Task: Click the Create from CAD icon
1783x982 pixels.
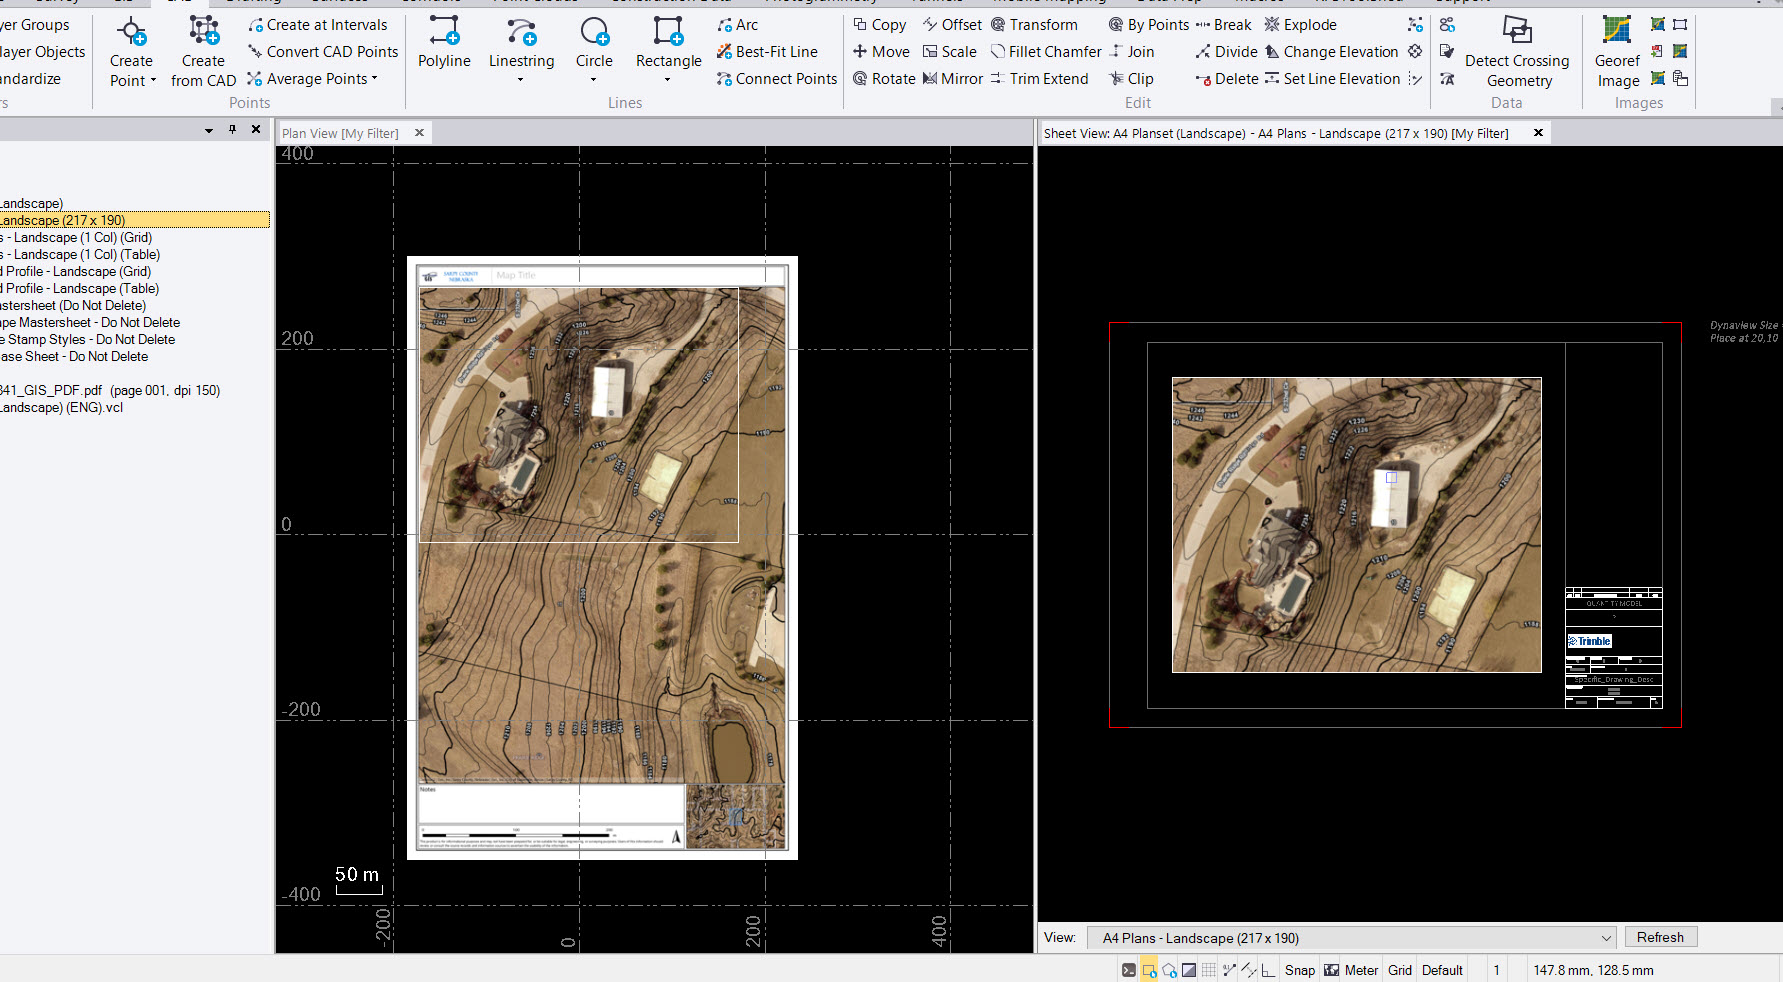Action: 204,32
